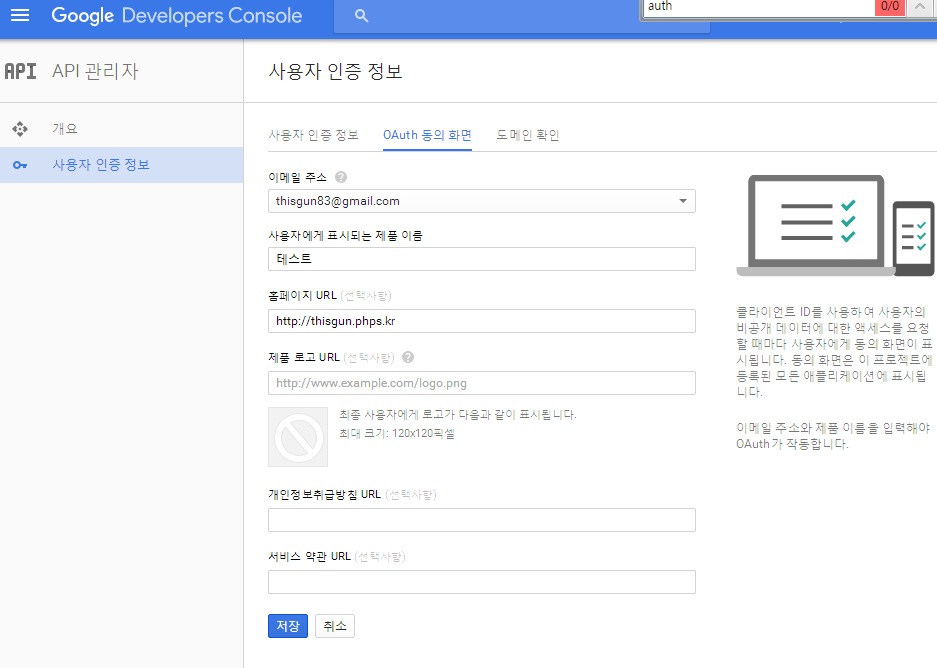Click the key icon for 사용자 인증 정보
This screenshot has height=668, width=937.
[x=20, y=165]
